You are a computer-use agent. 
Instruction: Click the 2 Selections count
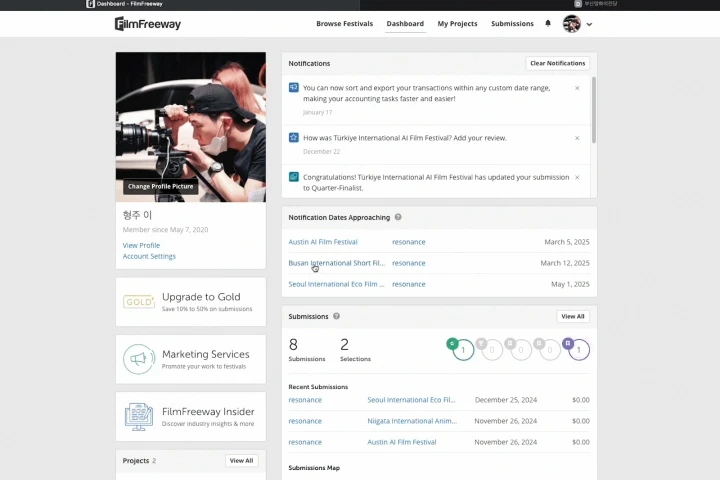pyautogui.click(x=355, y=350)
